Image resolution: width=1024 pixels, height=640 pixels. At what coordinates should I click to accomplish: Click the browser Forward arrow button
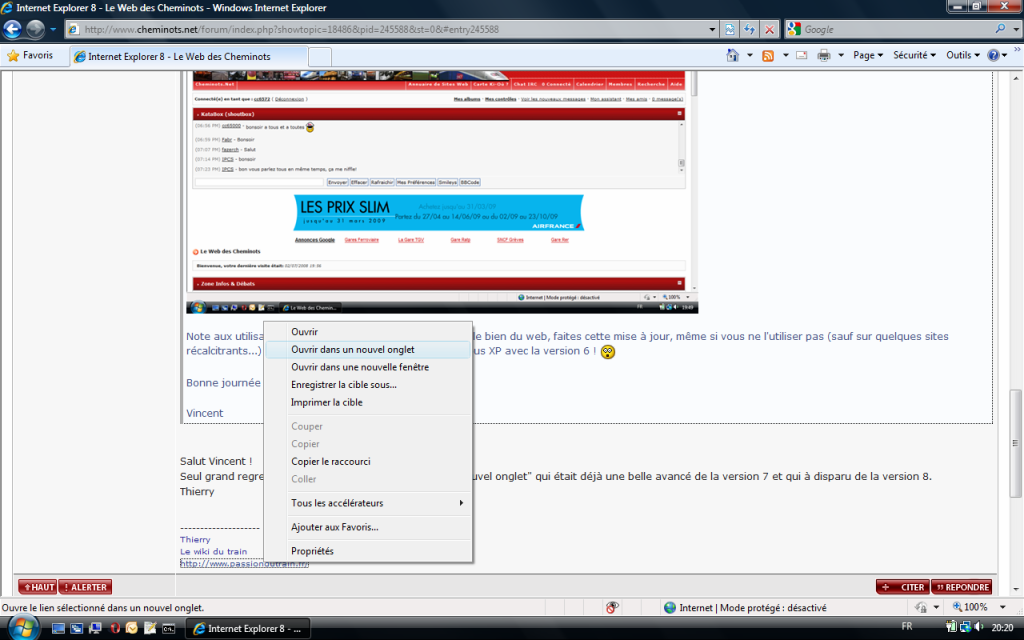coord(35,29)
